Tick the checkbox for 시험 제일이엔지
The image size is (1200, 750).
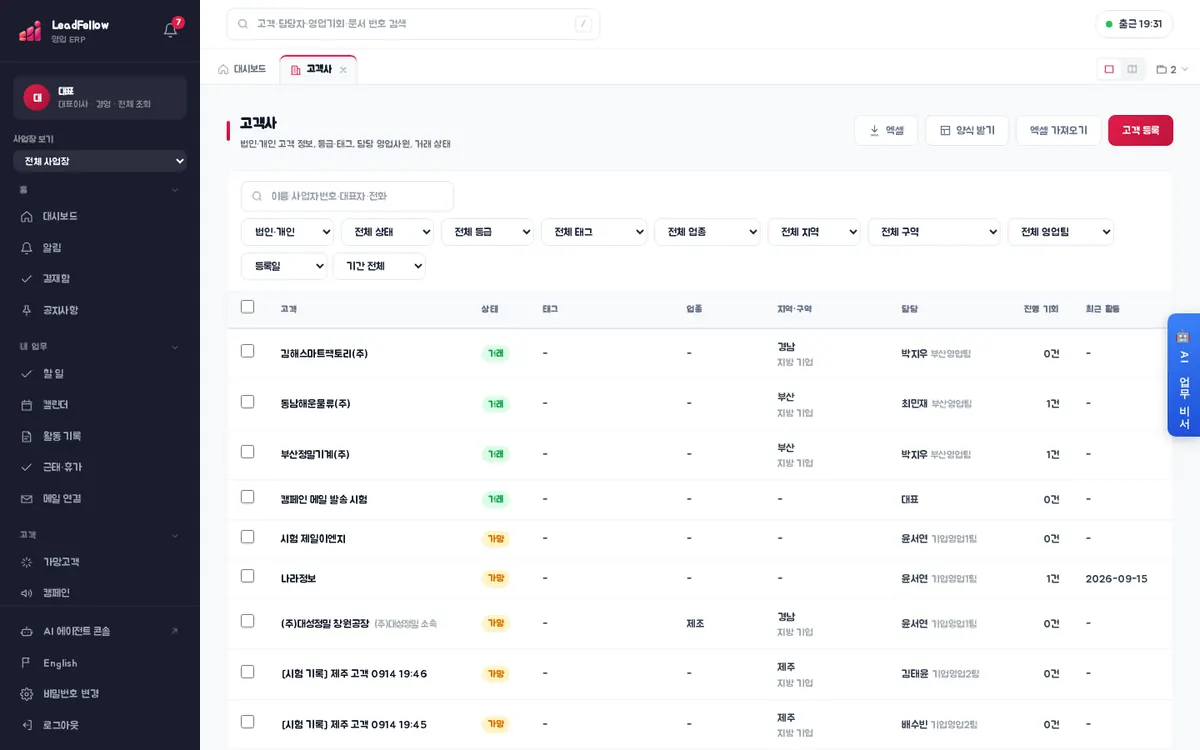[248, 537]
